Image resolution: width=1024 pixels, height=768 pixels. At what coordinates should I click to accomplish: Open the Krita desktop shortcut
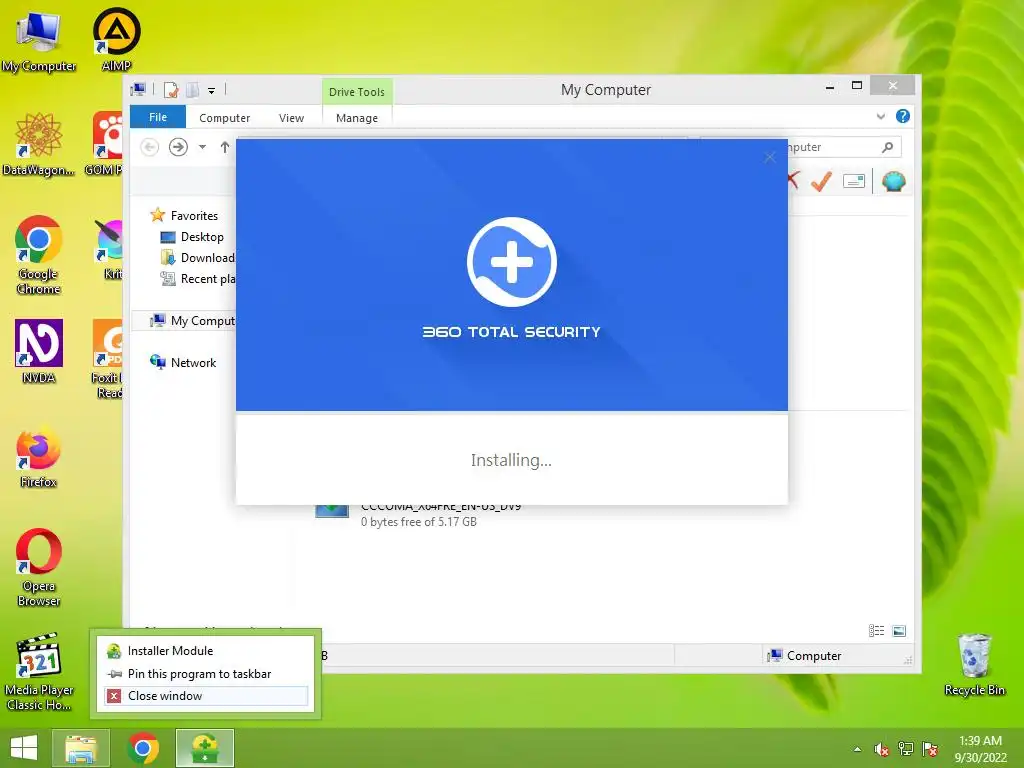click(x=110, y=250)
